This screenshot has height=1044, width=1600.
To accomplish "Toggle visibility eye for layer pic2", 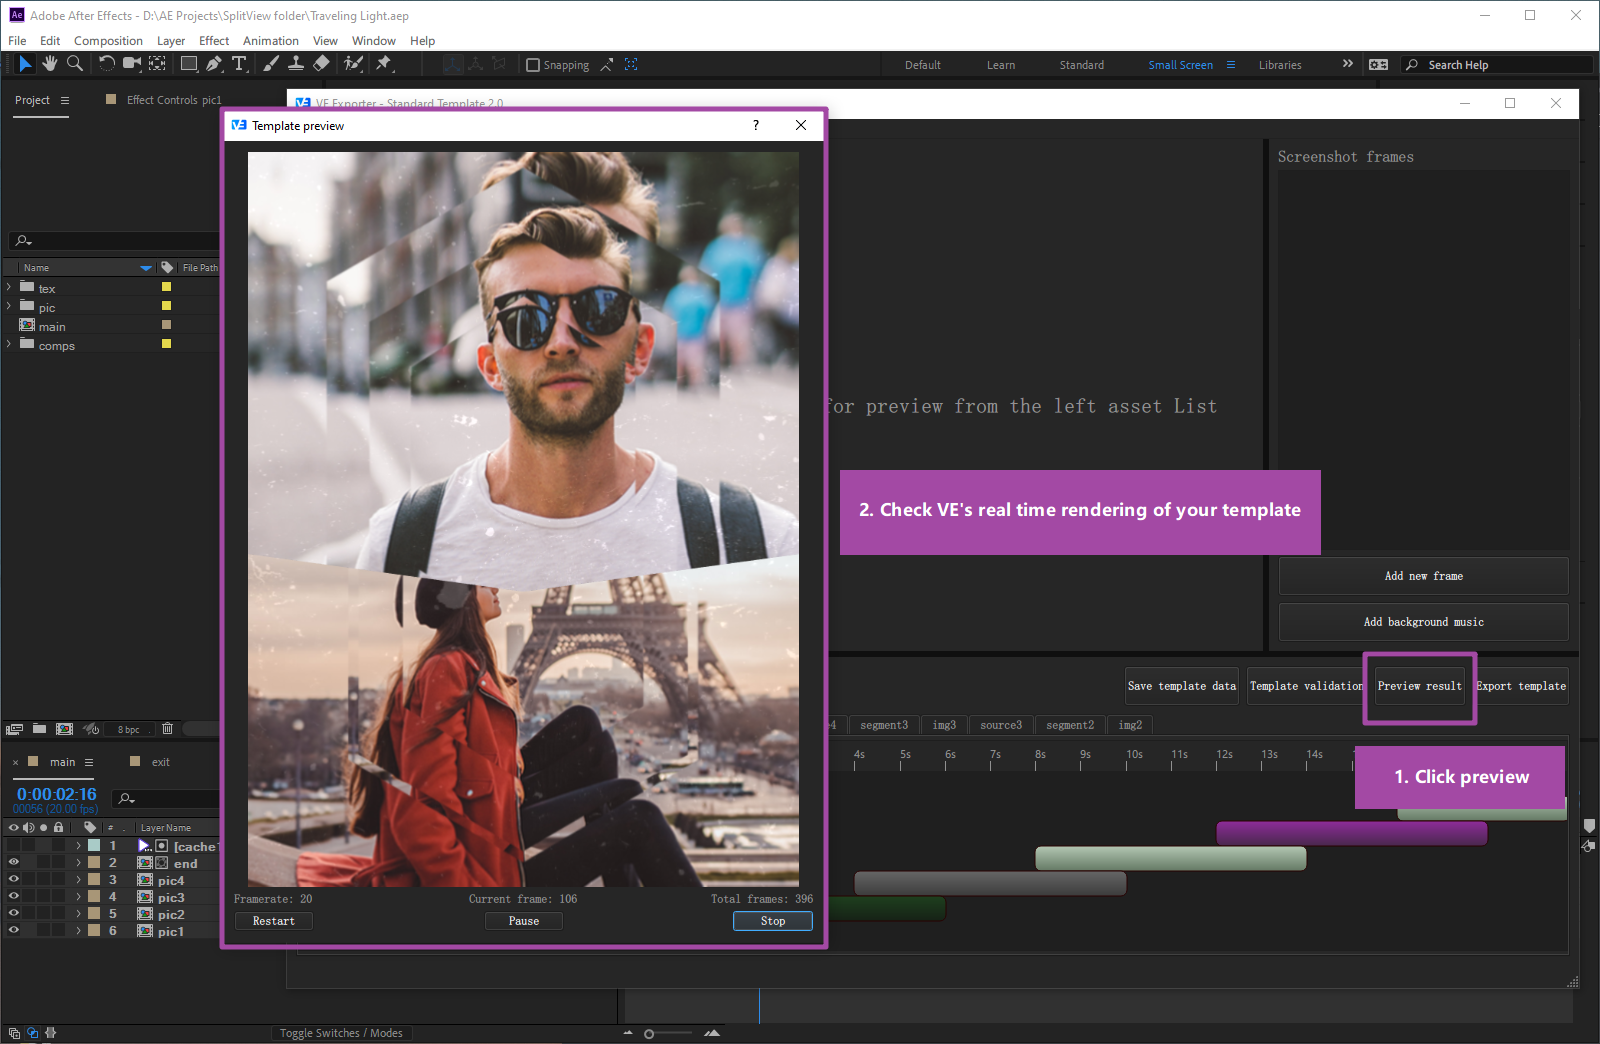I will click(14, 913).
